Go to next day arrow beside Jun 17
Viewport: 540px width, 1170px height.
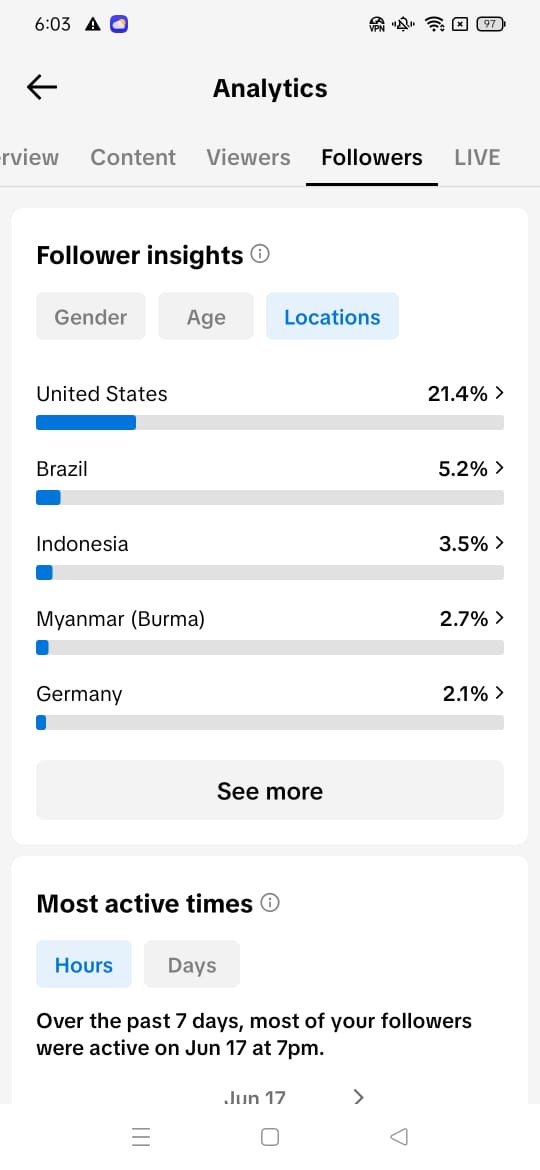359,1096
